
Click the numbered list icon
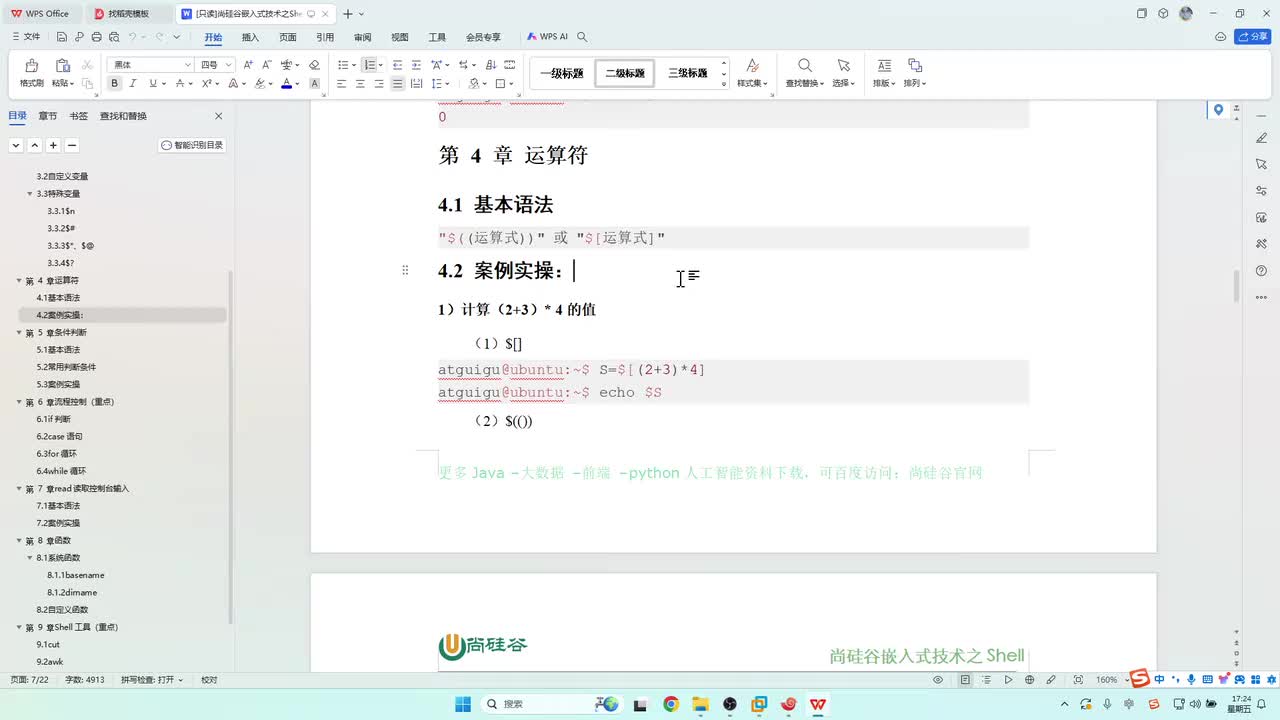pyautogui.click(x=369, y=65)
